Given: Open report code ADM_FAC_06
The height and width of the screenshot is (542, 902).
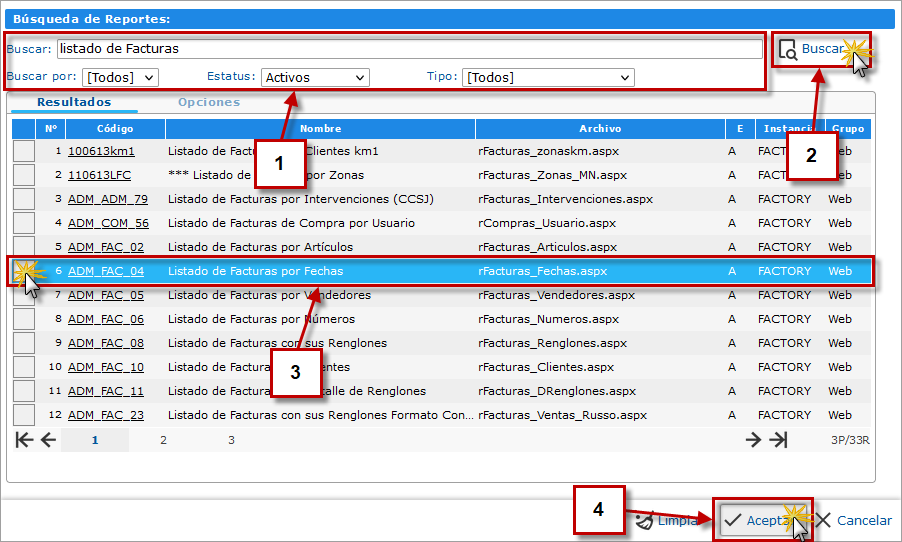Looking at the screenshot, I should [106, 319].
